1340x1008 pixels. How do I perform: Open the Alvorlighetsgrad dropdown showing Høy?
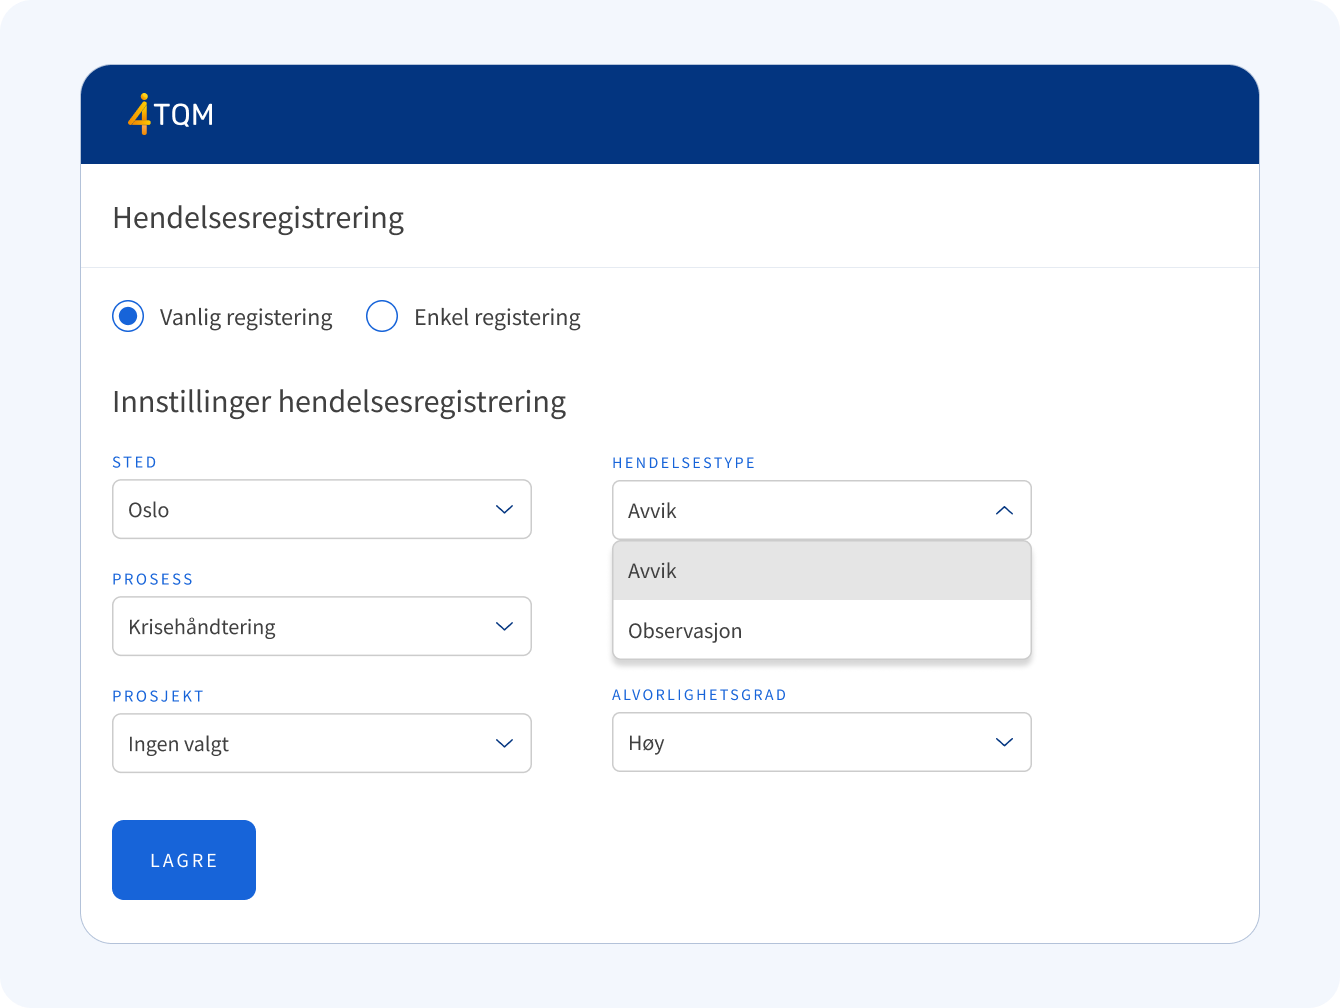[x=822, y=742]
